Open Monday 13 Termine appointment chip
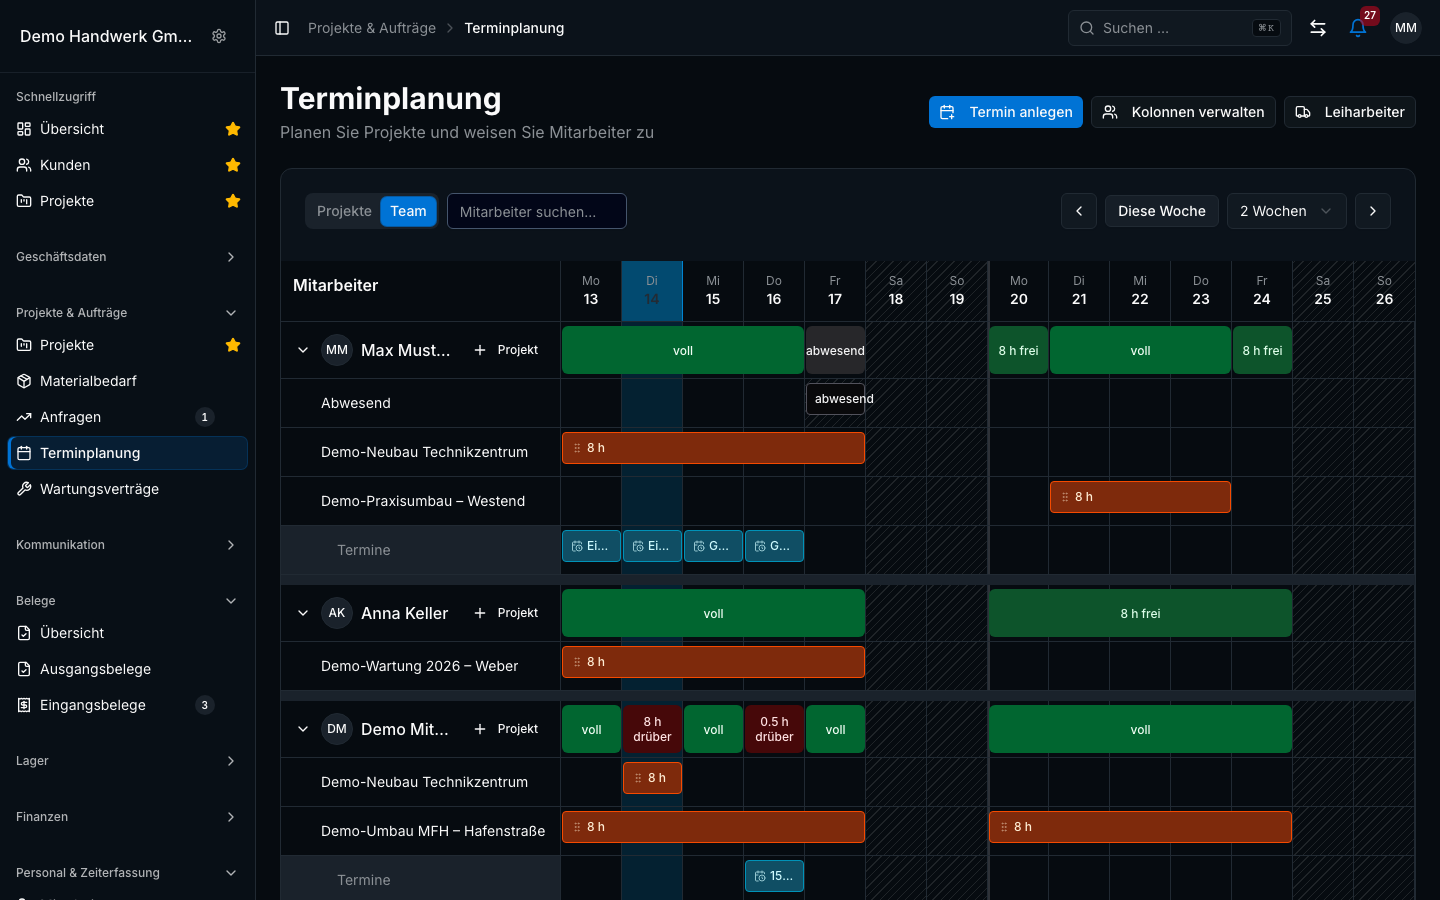Screen dimensions: 1440x900 click(x=591, y=546)
